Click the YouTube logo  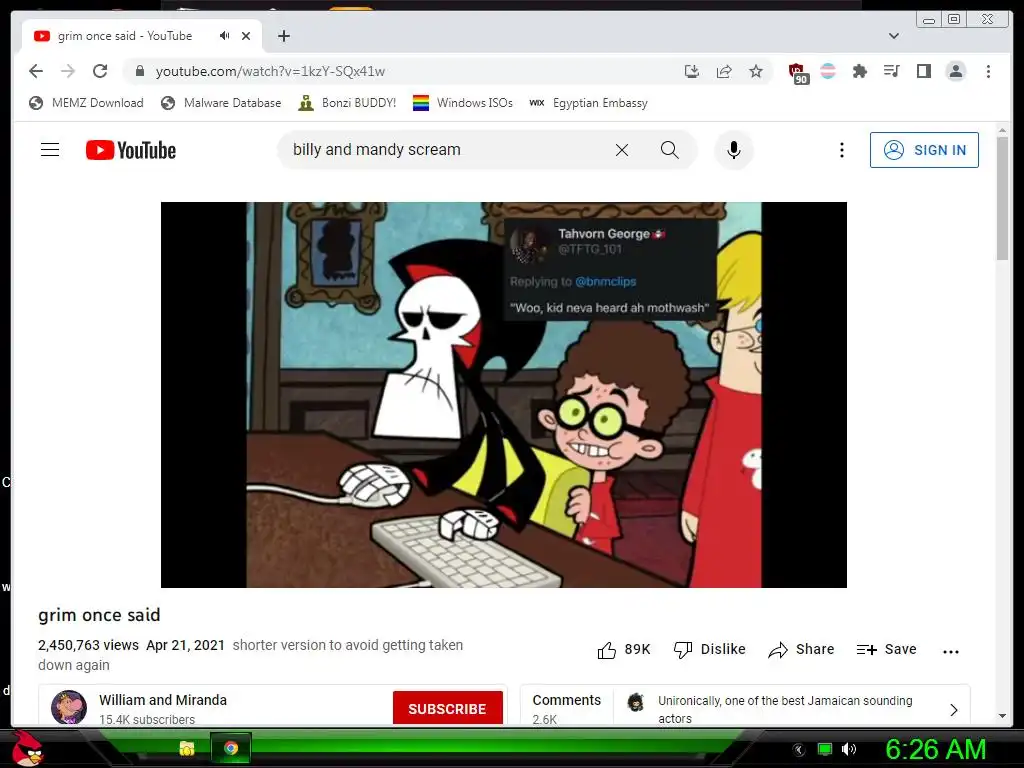[131, 150]
